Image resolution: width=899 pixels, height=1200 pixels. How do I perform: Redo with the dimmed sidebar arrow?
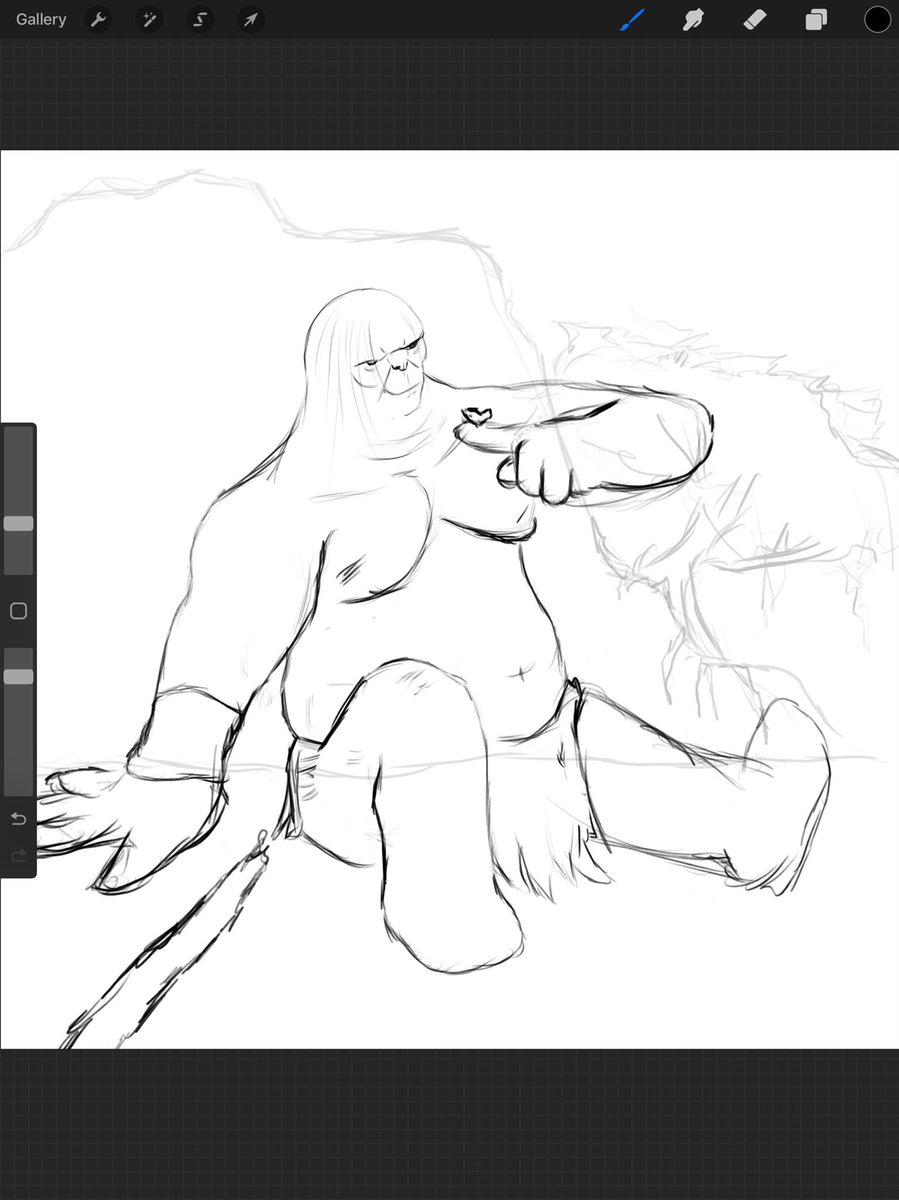(x=18, y=856)
